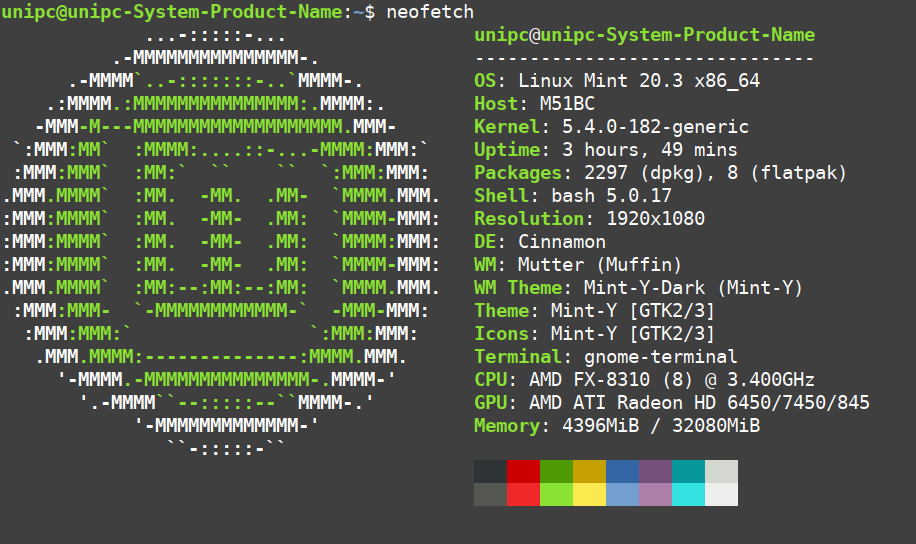Click the 'CPU: AMD FX-8310' line
Viewport: 916px width, 544px height.
click(x=644, y=380)
